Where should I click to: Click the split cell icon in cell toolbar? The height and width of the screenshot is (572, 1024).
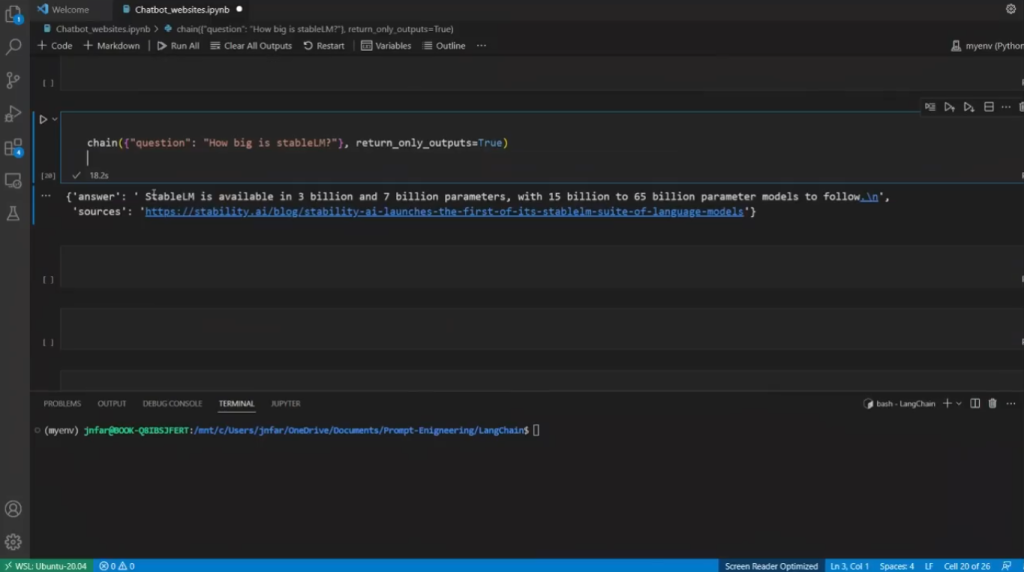click(x=989, y=107)
